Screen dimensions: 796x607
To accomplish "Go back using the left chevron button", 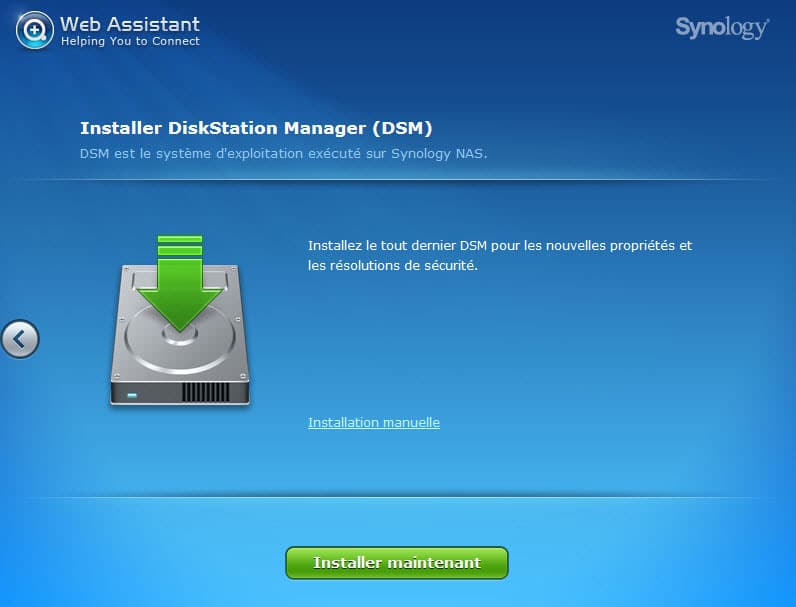I will (x=20, y=339).
